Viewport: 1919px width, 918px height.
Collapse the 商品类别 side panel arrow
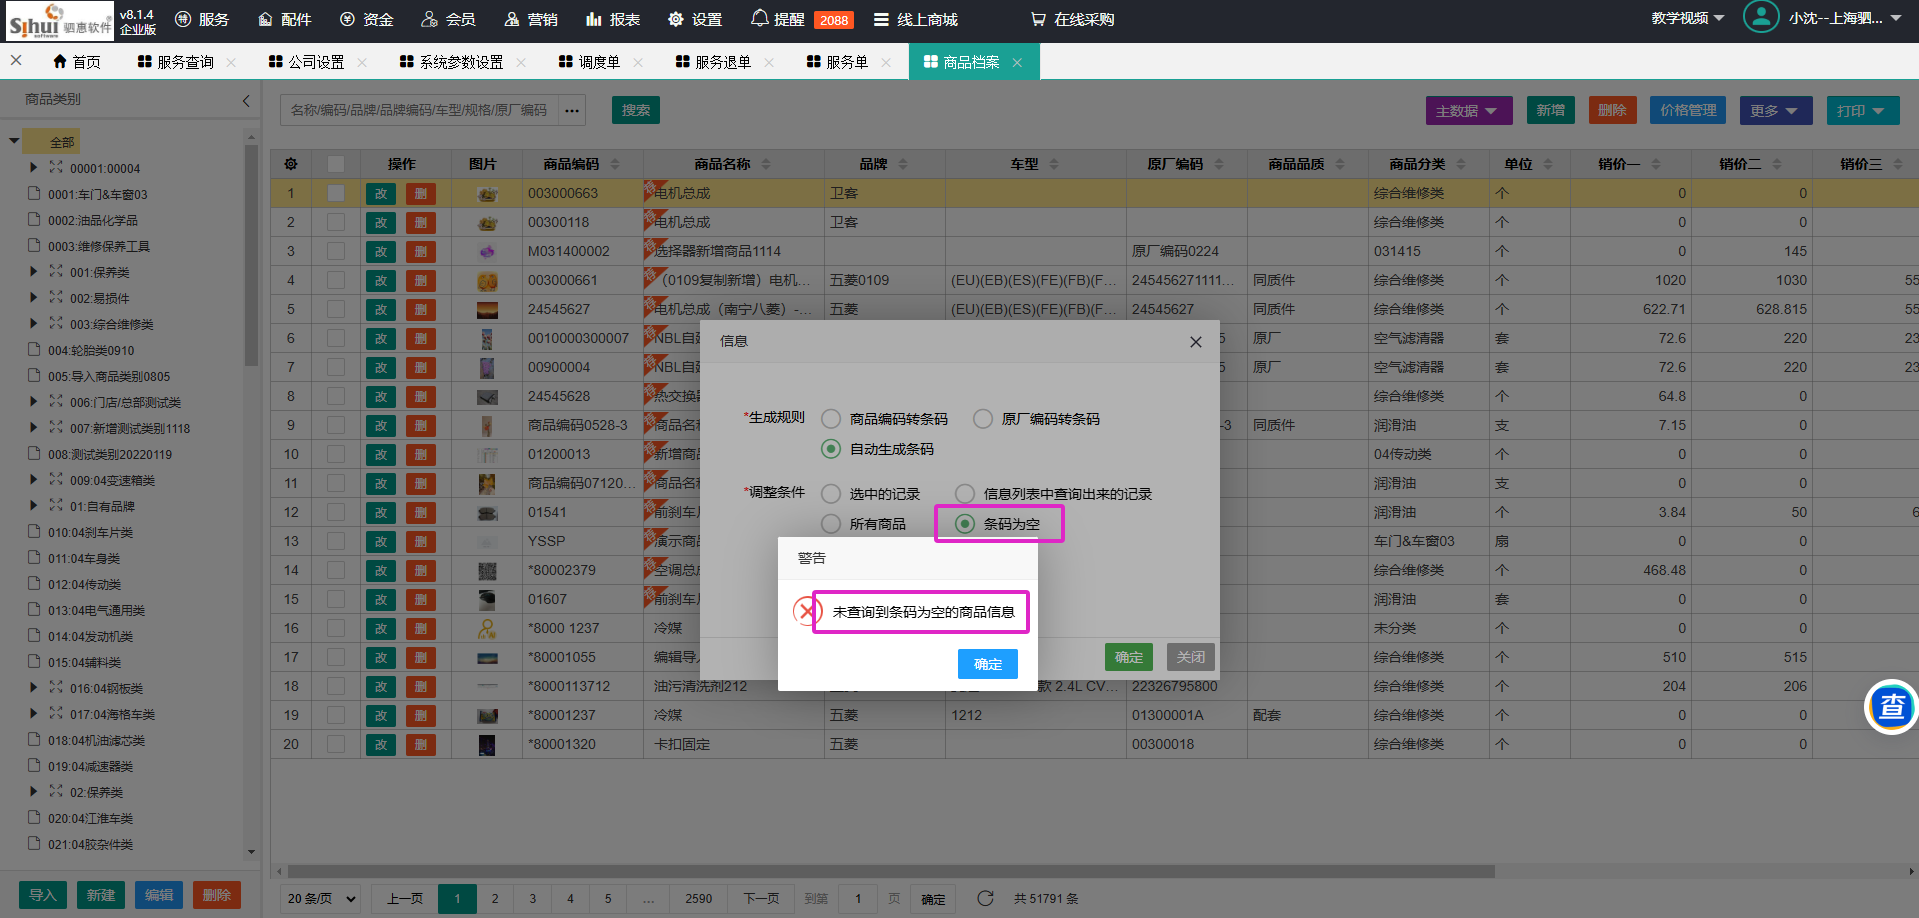tap(246, 100)
